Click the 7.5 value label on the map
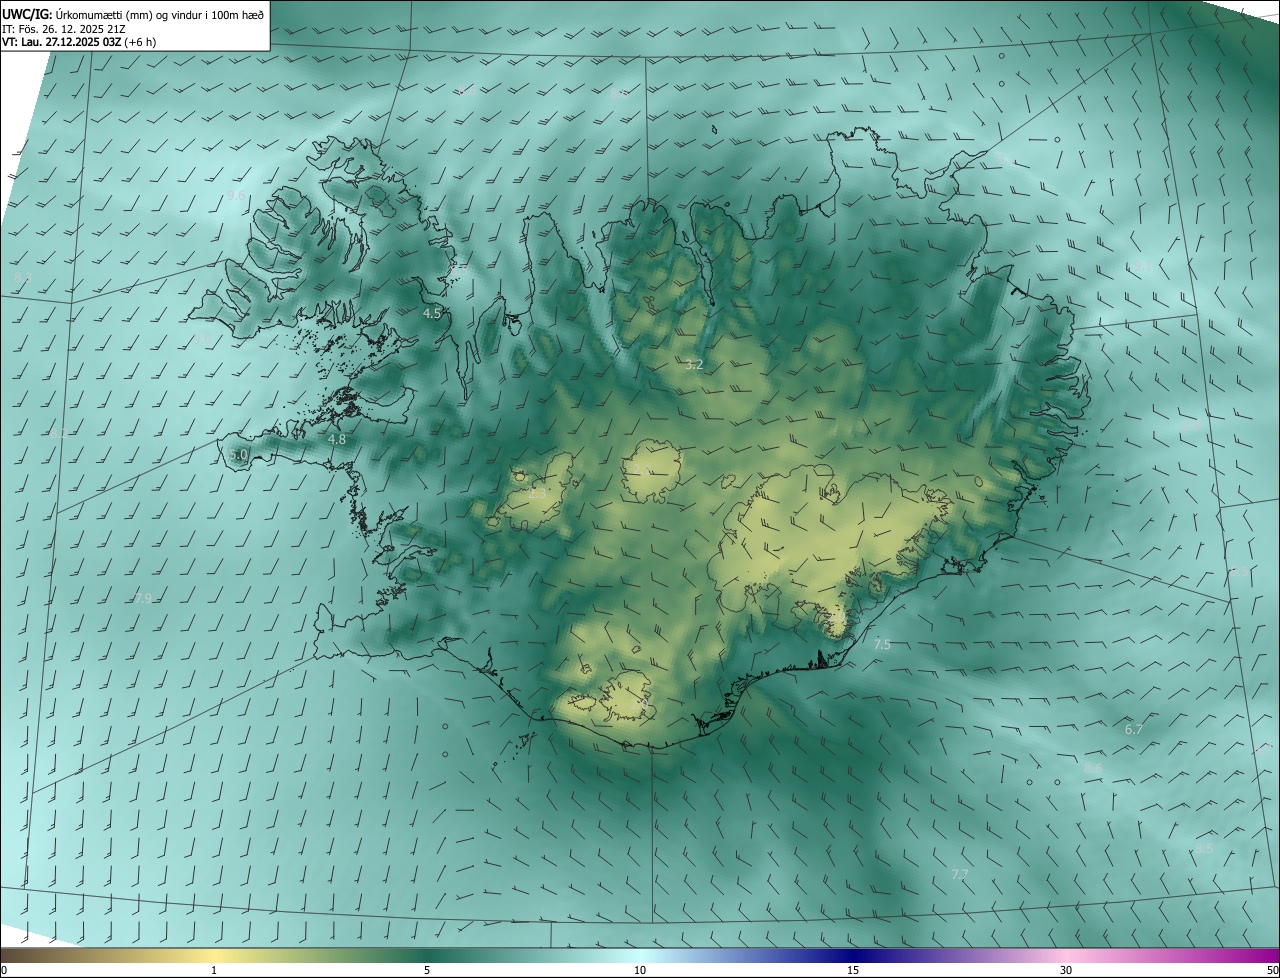Image resolution: width=1280 pixels, height=978 pixels. tap(882, 645)
